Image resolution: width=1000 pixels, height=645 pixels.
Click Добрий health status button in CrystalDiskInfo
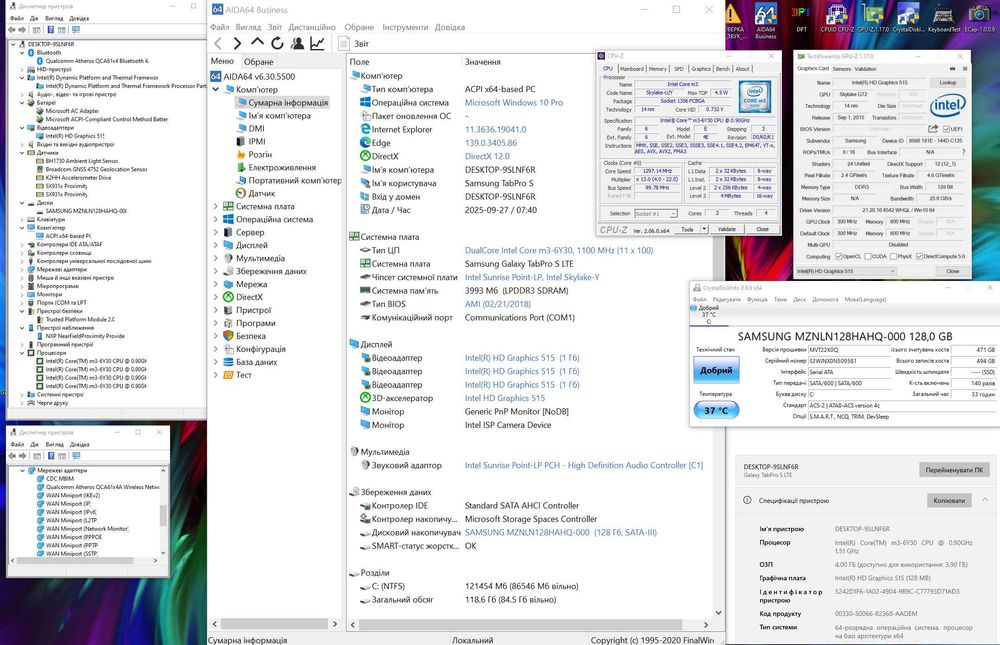coord(716,370)
